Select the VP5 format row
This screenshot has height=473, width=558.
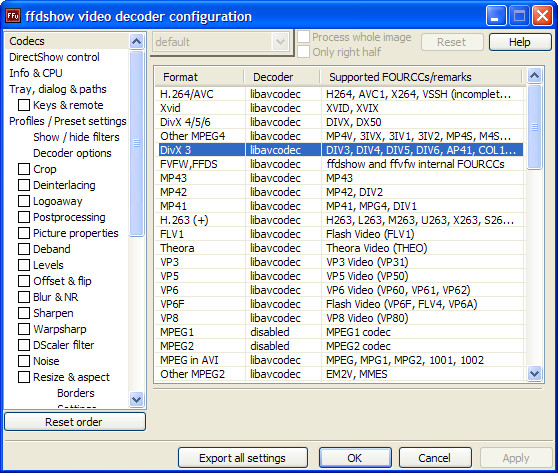pos(341,276)
